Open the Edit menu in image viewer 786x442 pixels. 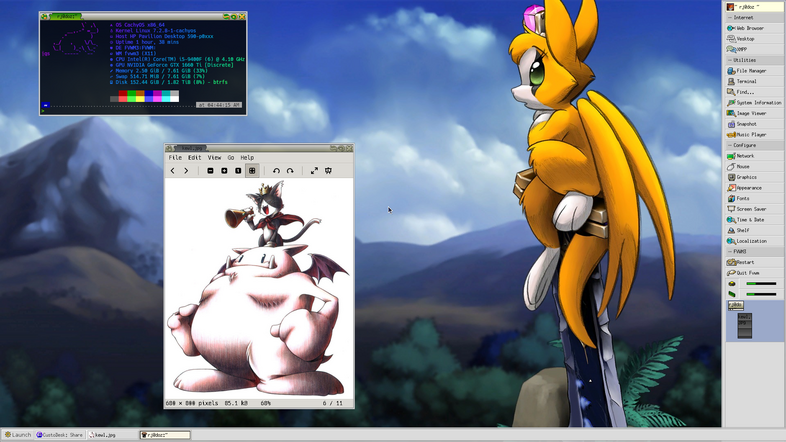[x=194, y=157]
